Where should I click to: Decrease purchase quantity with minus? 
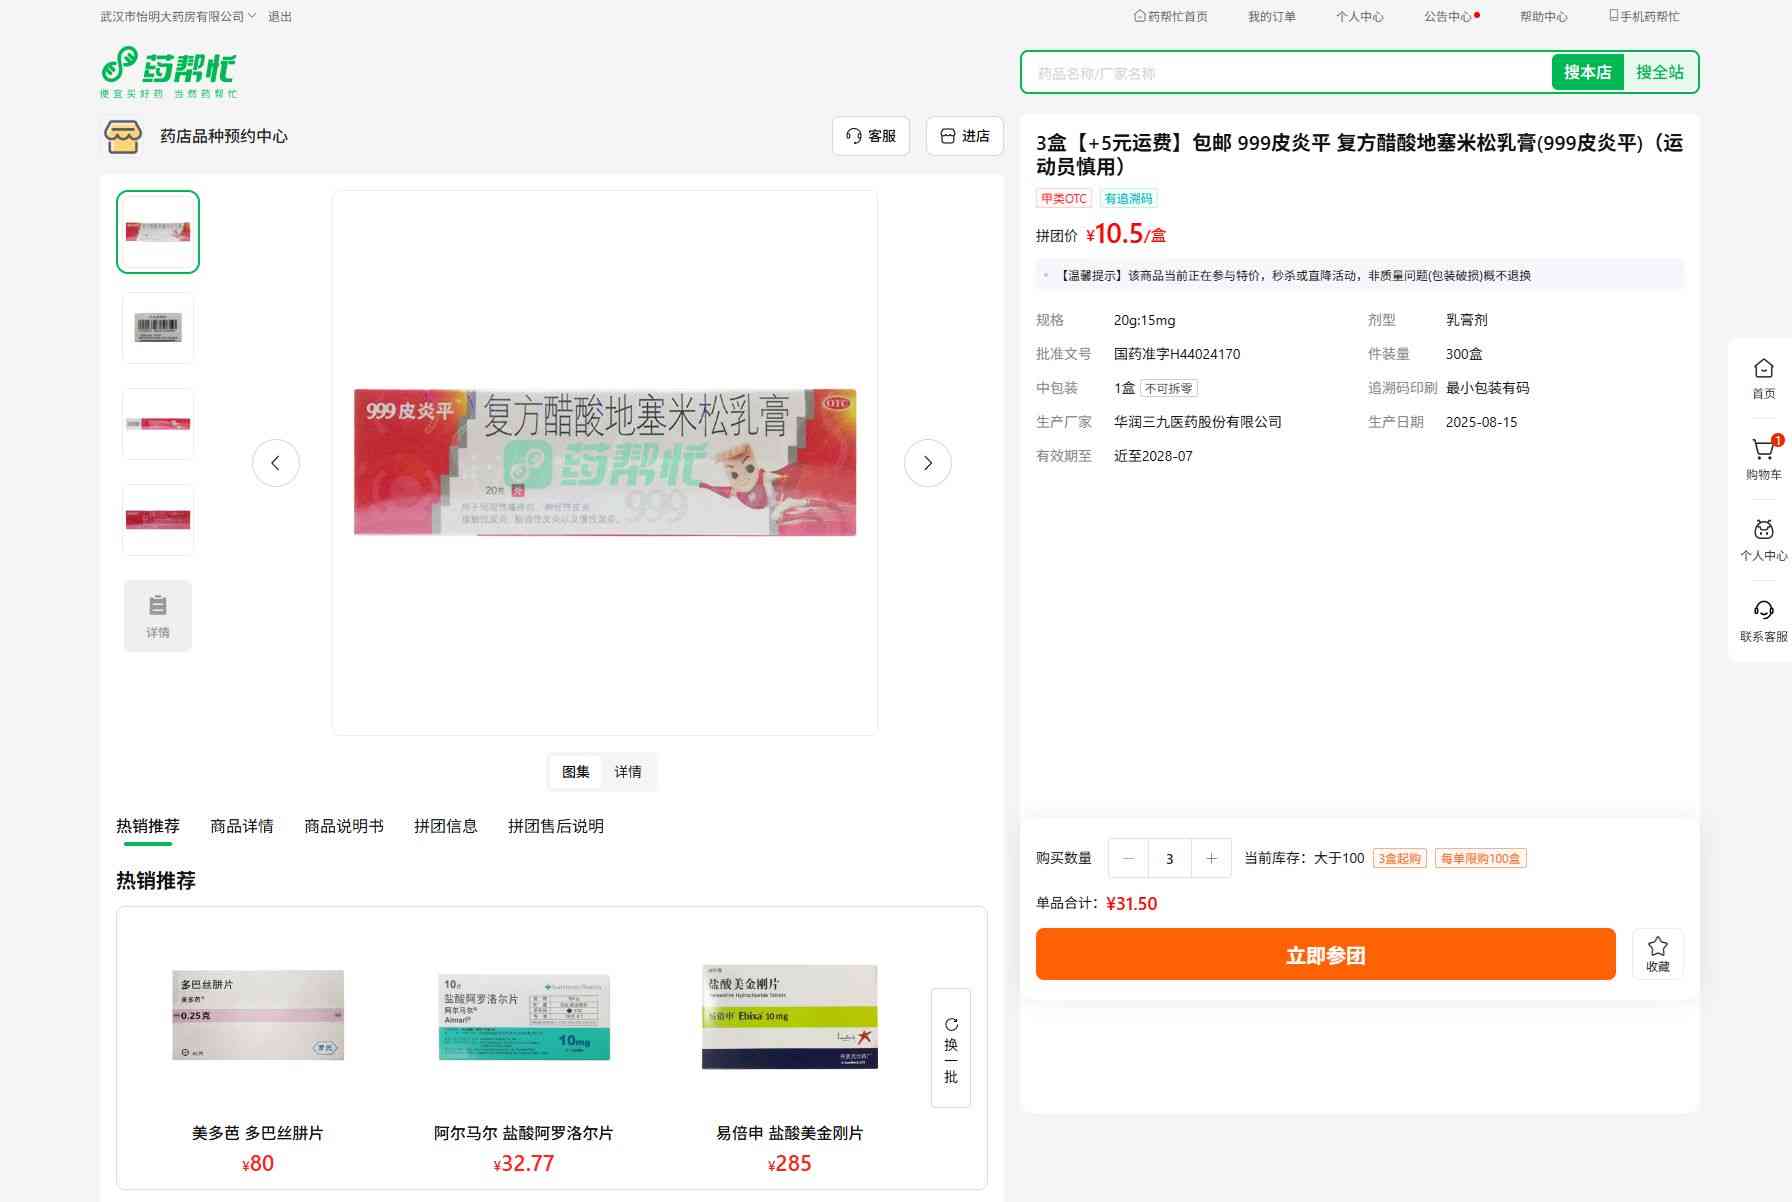(x=1129, y=858)
